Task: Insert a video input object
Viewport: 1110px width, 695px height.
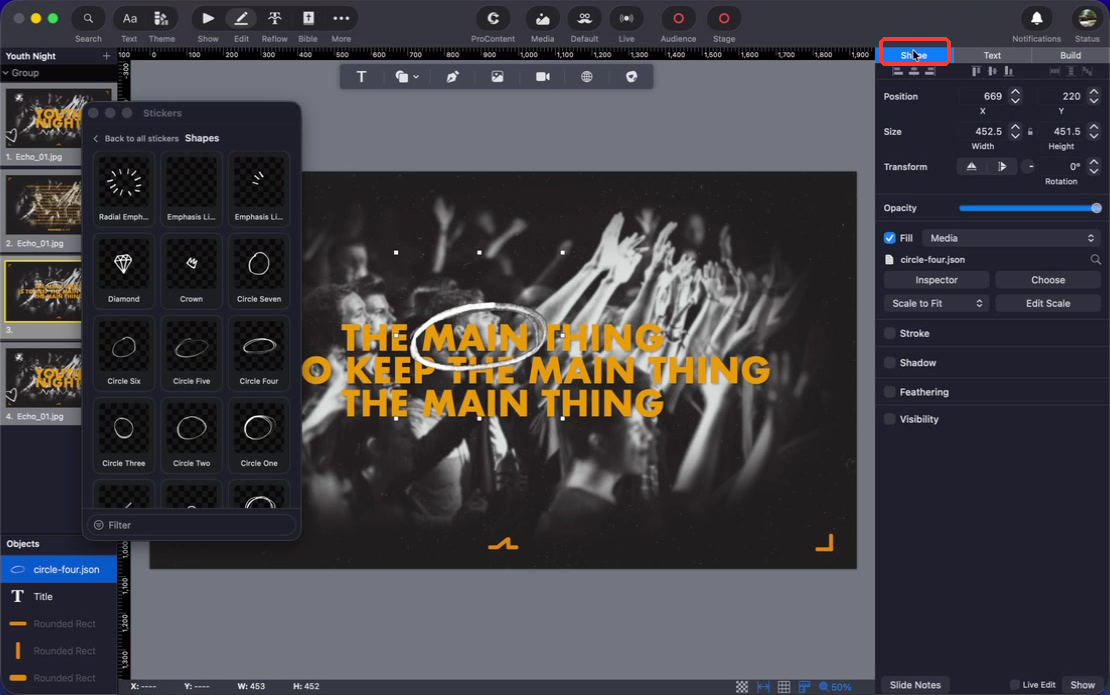Action: tap(543, 76)
